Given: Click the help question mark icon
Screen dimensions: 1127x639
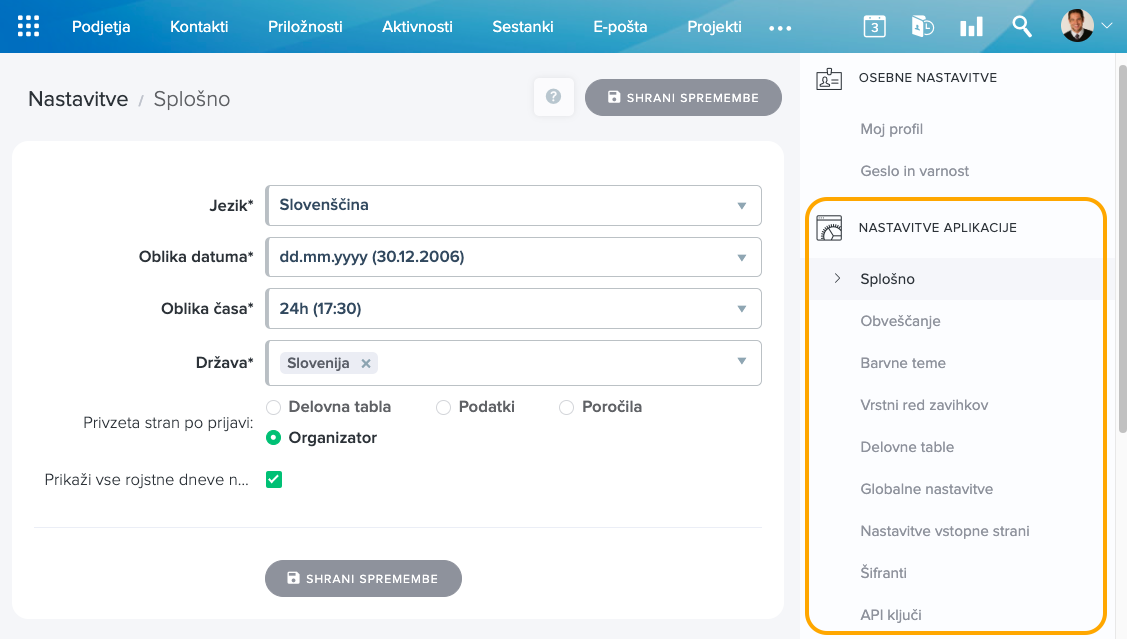Looking at the screenshot, I should pos(553,97).
